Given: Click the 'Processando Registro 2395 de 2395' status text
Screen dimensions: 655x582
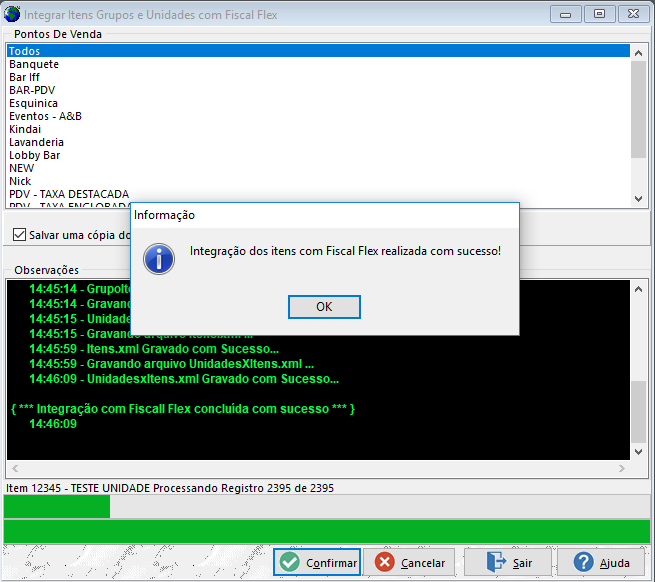Looking at the screenshot, I should pos(243,488).
